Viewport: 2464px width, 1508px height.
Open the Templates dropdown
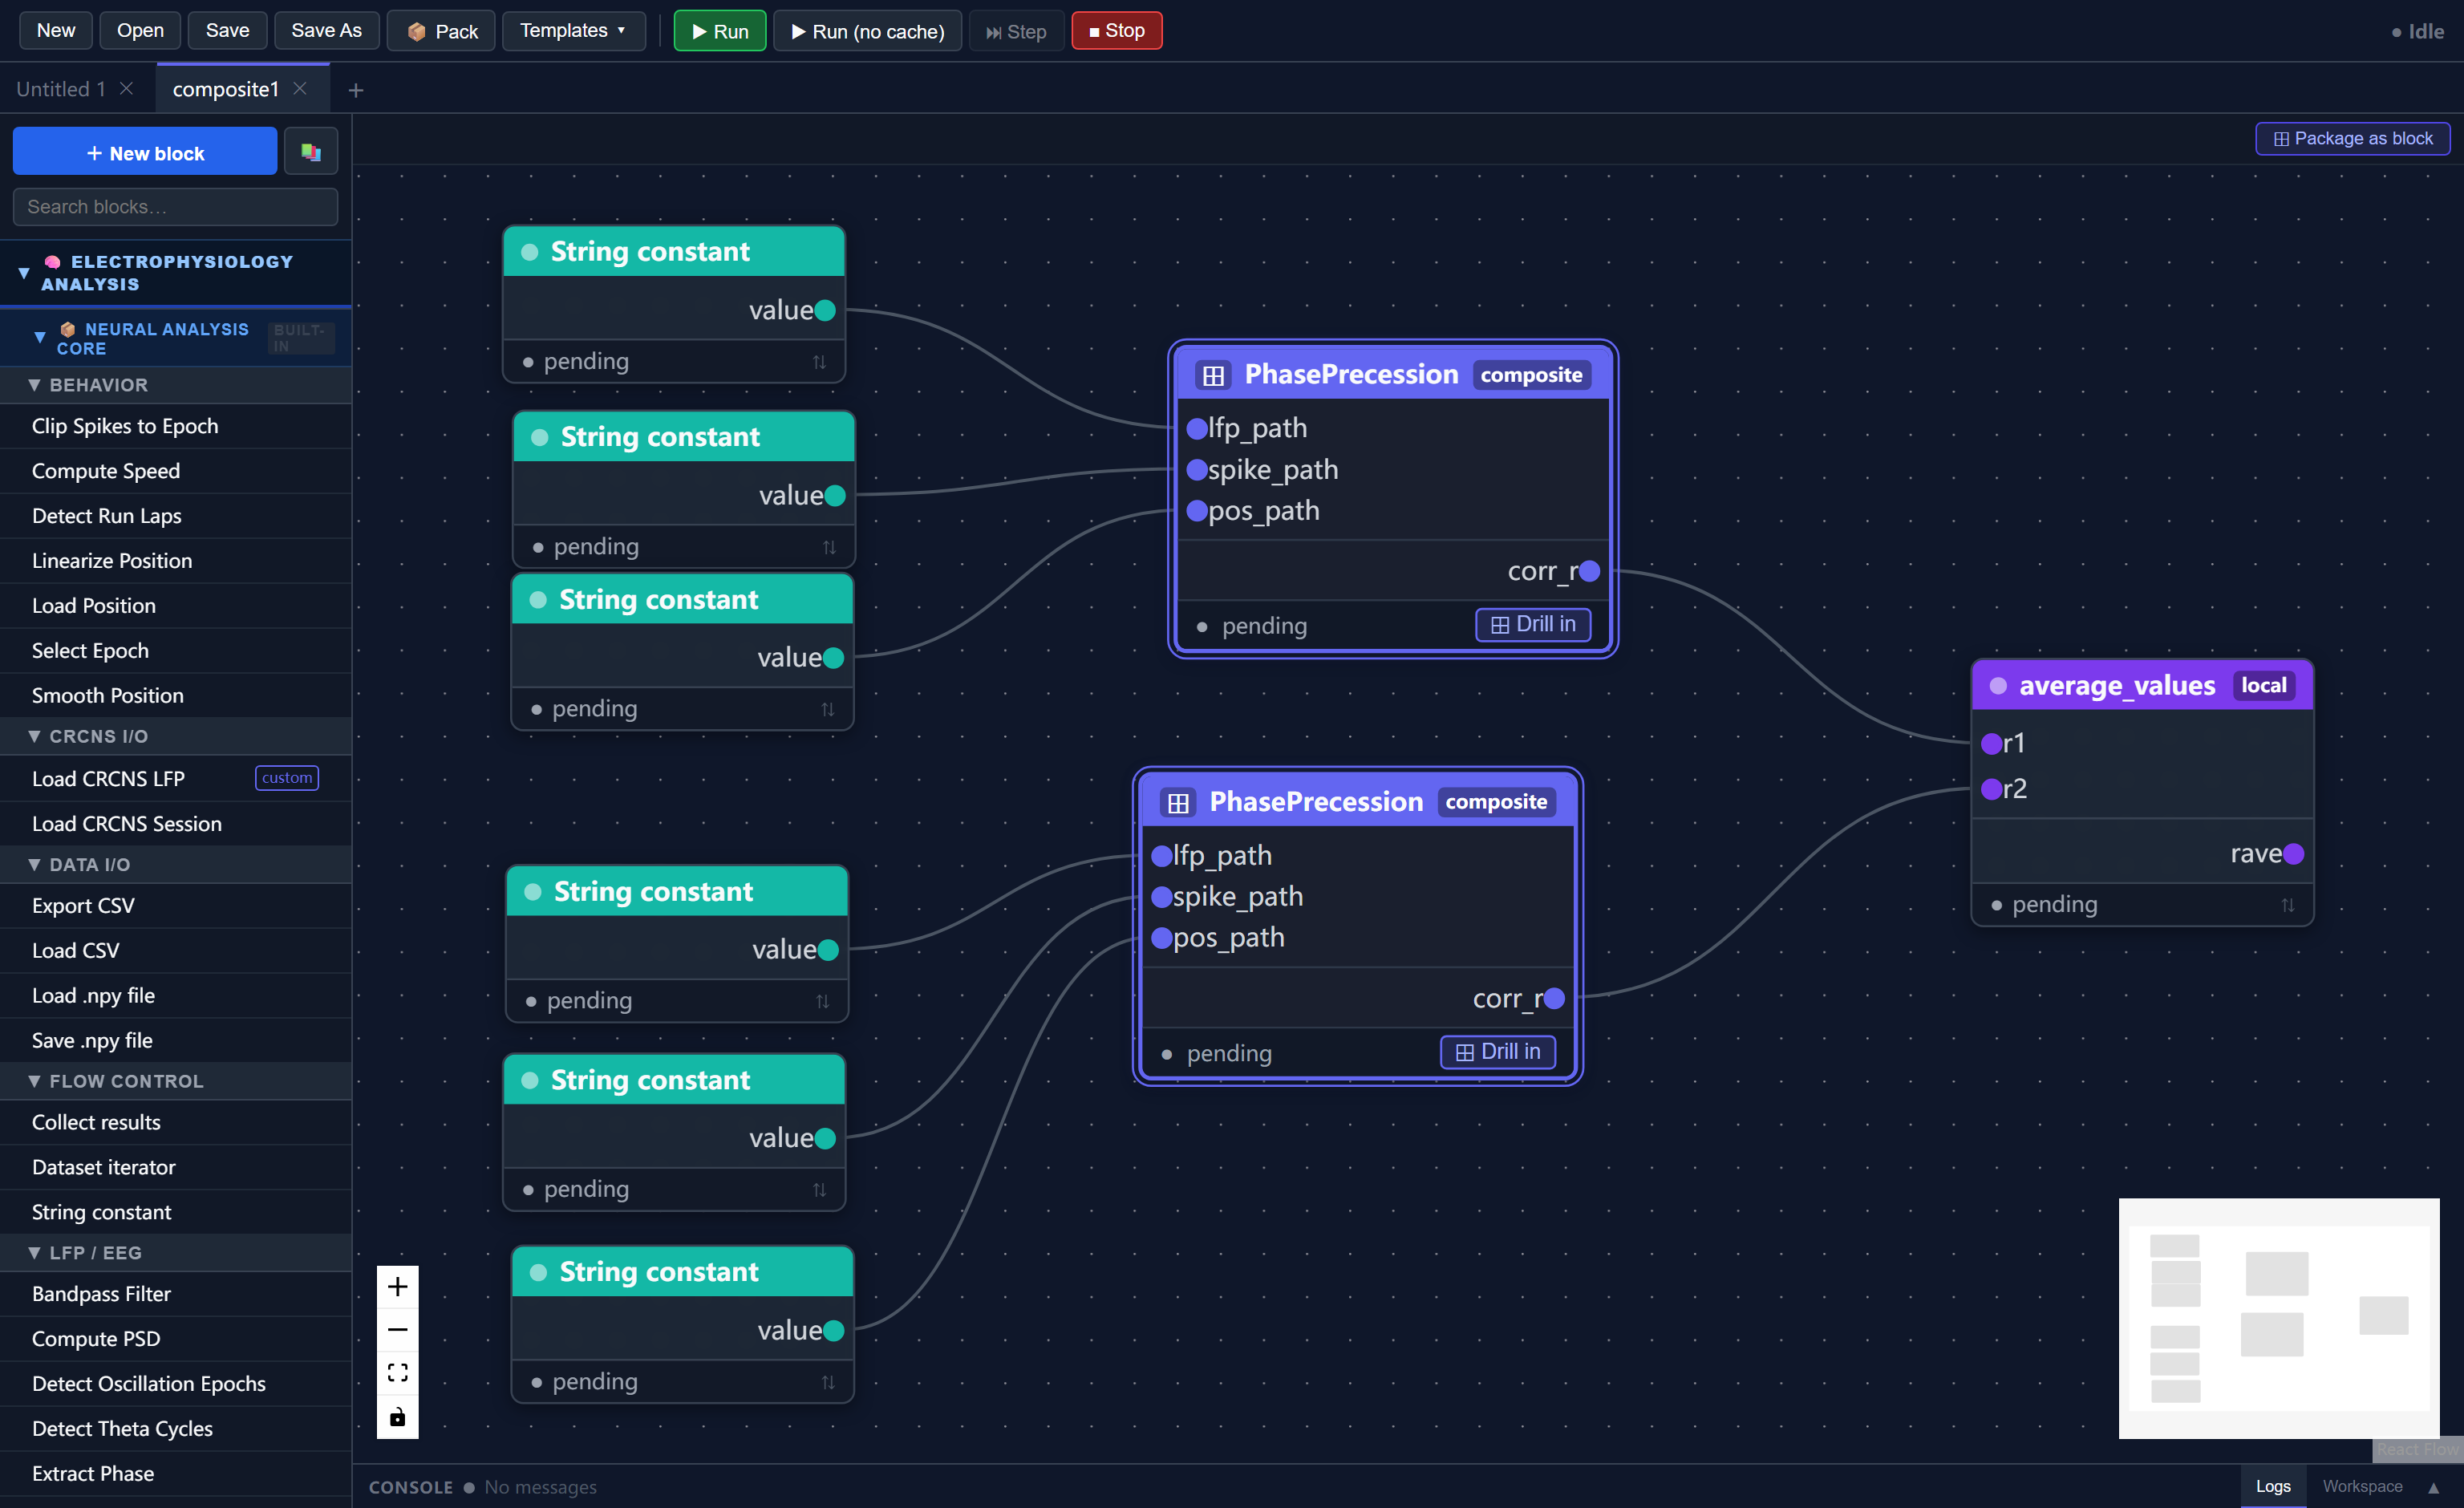click(573, 30)
